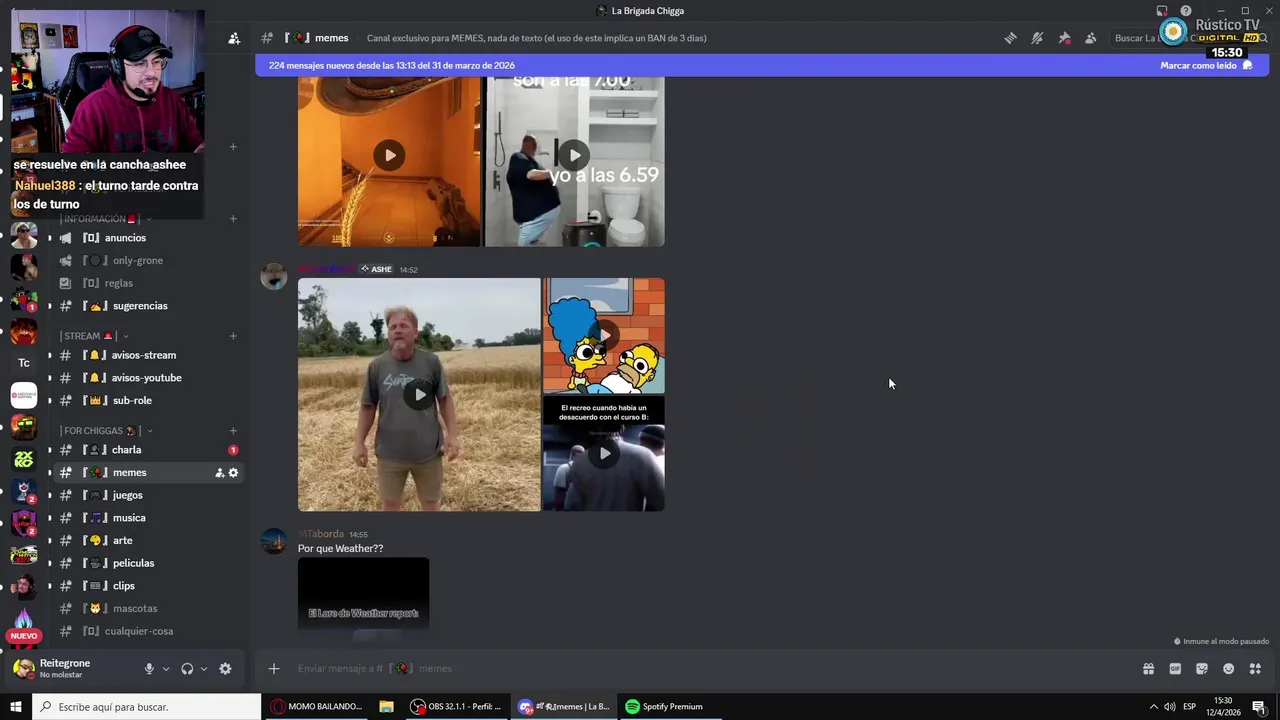Collapse the INFORMACIÓN category
1280x720 pixels.
coord(106,219)
